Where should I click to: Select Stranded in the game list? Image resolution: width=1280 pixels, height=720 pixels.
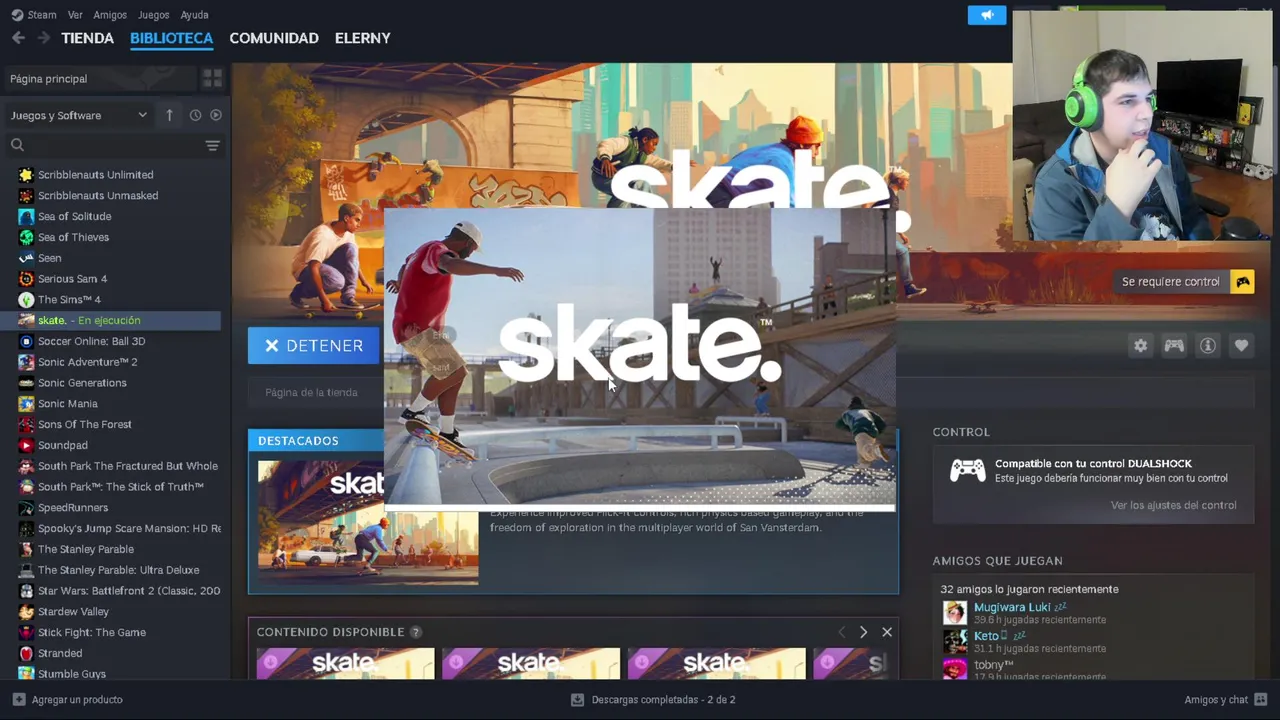pyautogui.click(x=60, y=654)
